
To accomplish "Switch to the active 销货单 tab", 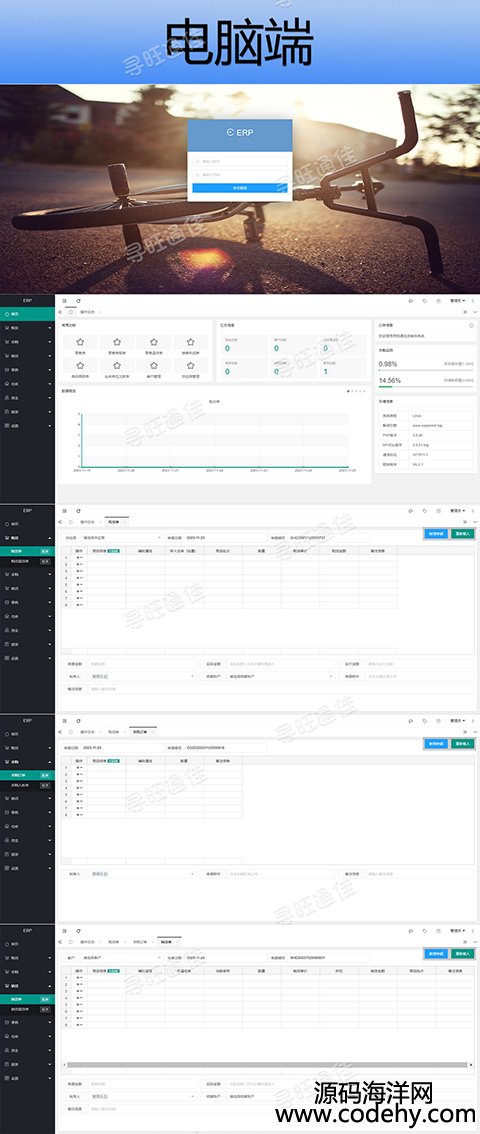I will (x=168, y=942).
